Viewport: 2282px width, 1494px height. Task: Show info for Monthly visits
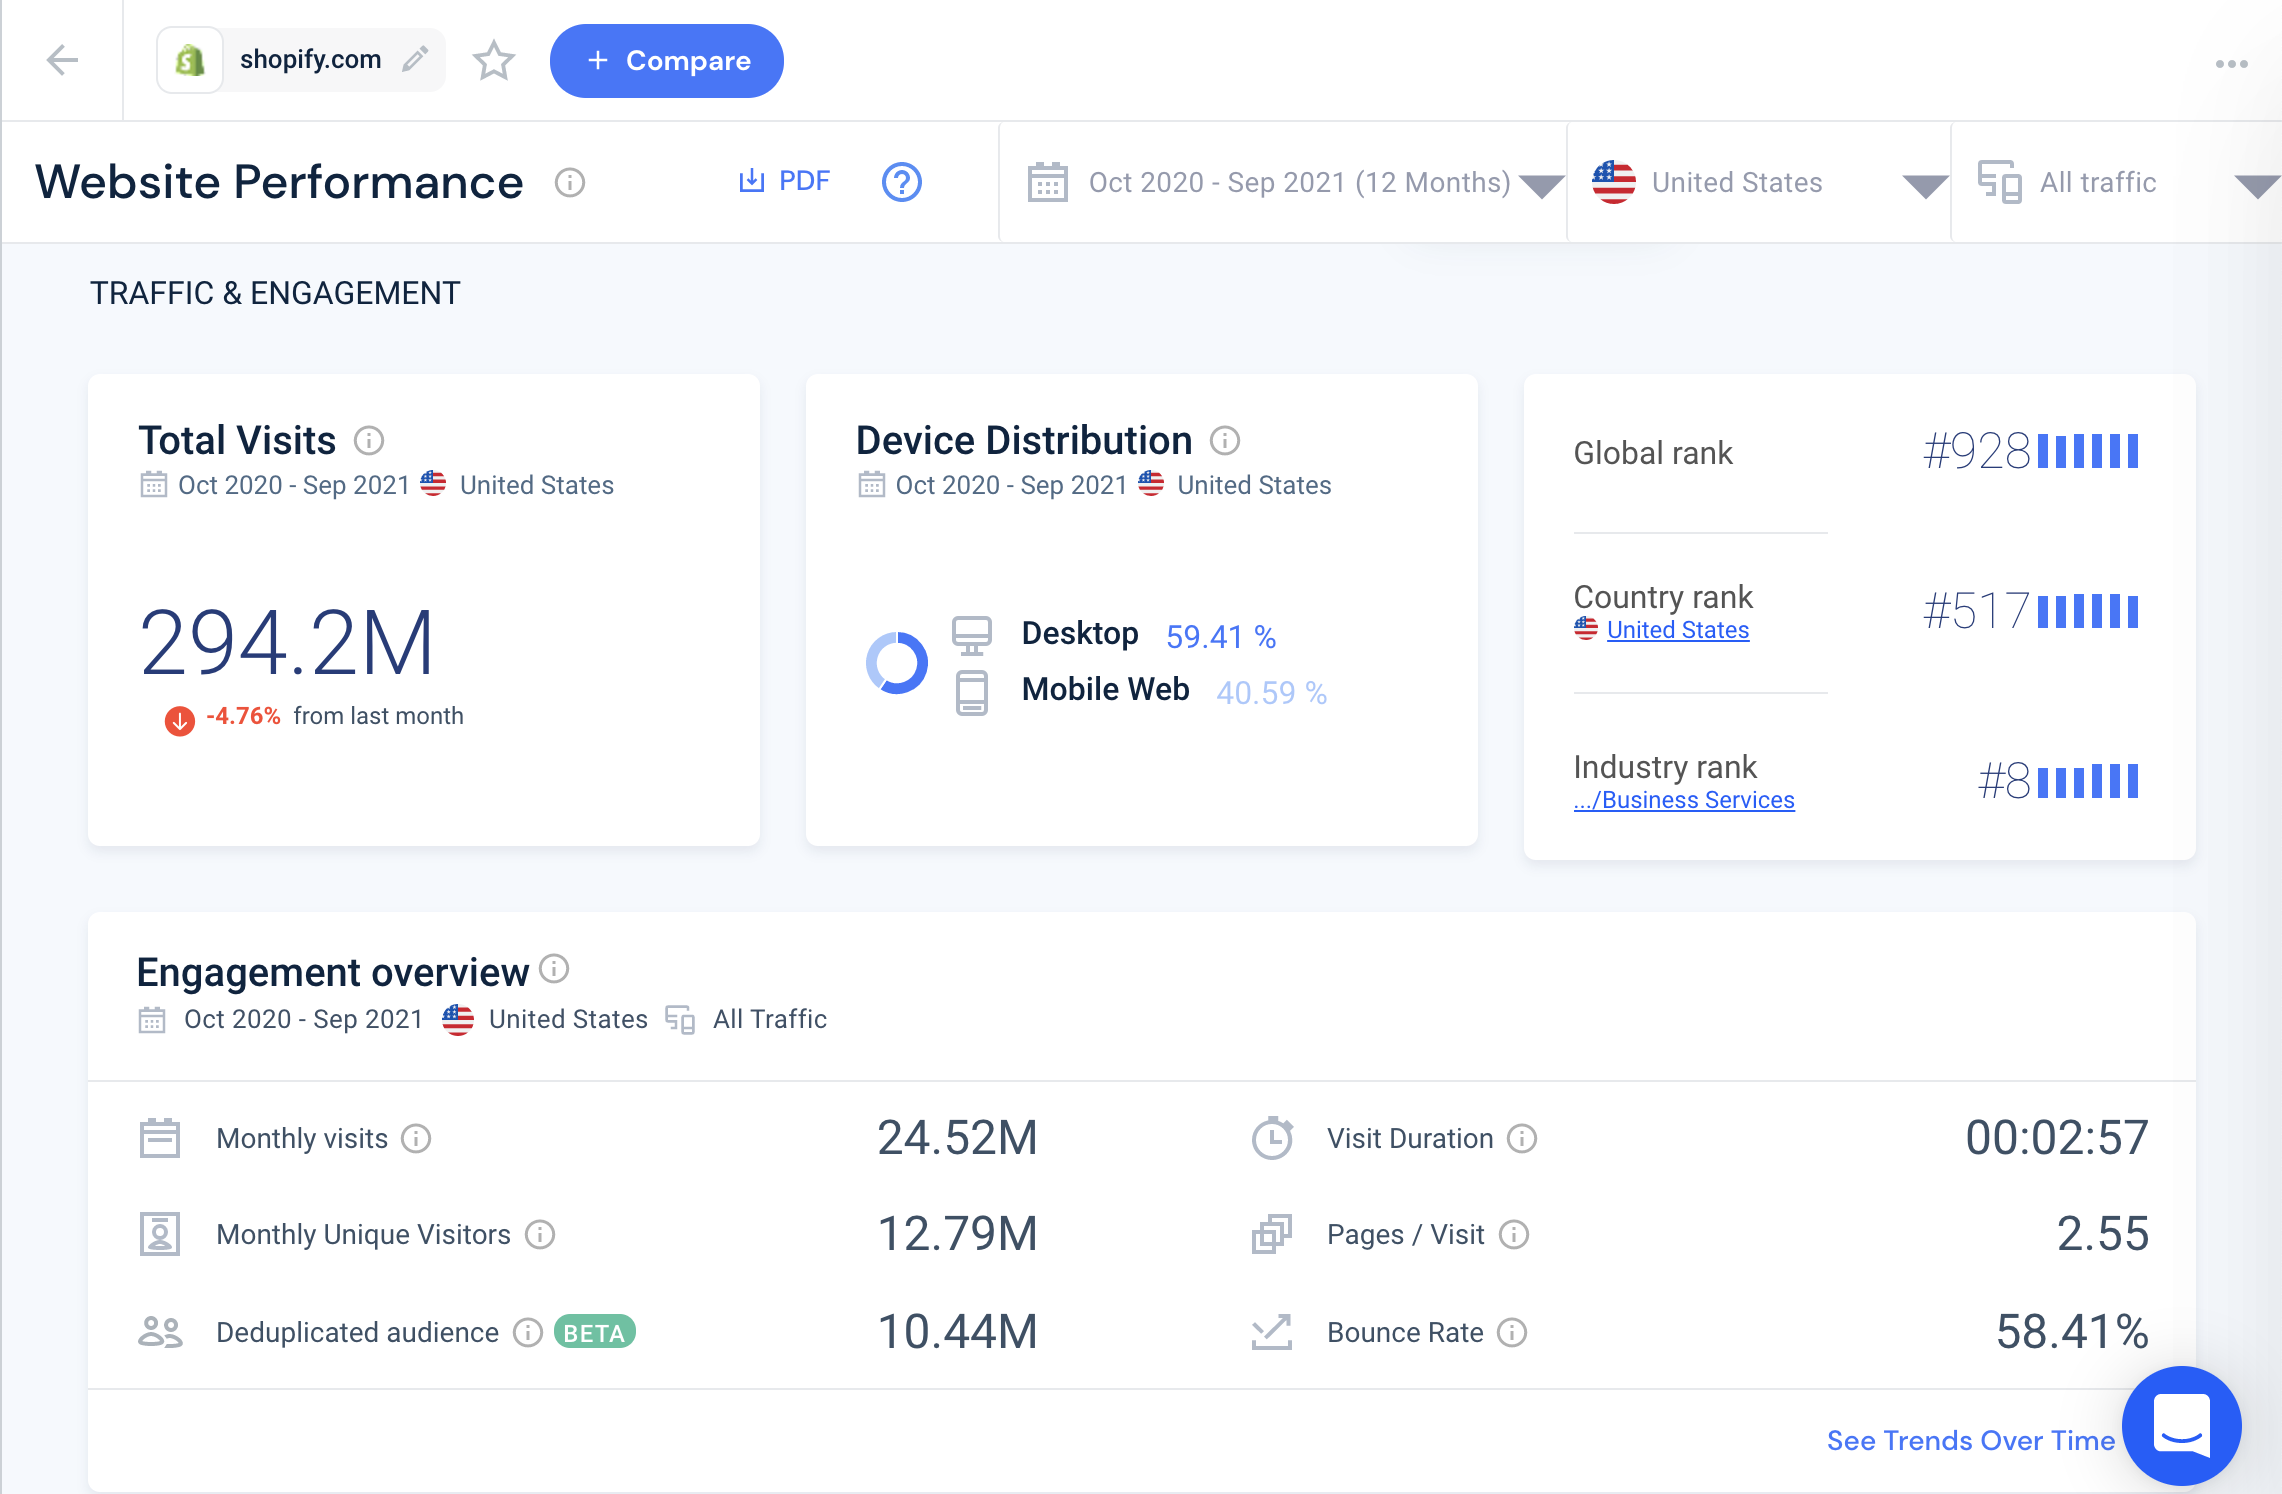pyautogui.click(x=416, y=1139)
